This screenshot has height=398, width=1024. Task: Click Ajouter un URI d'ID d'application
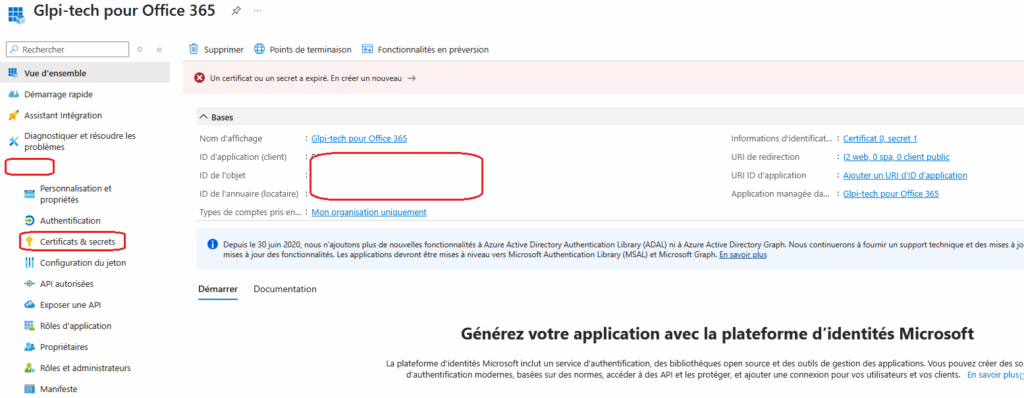[905, 175]
